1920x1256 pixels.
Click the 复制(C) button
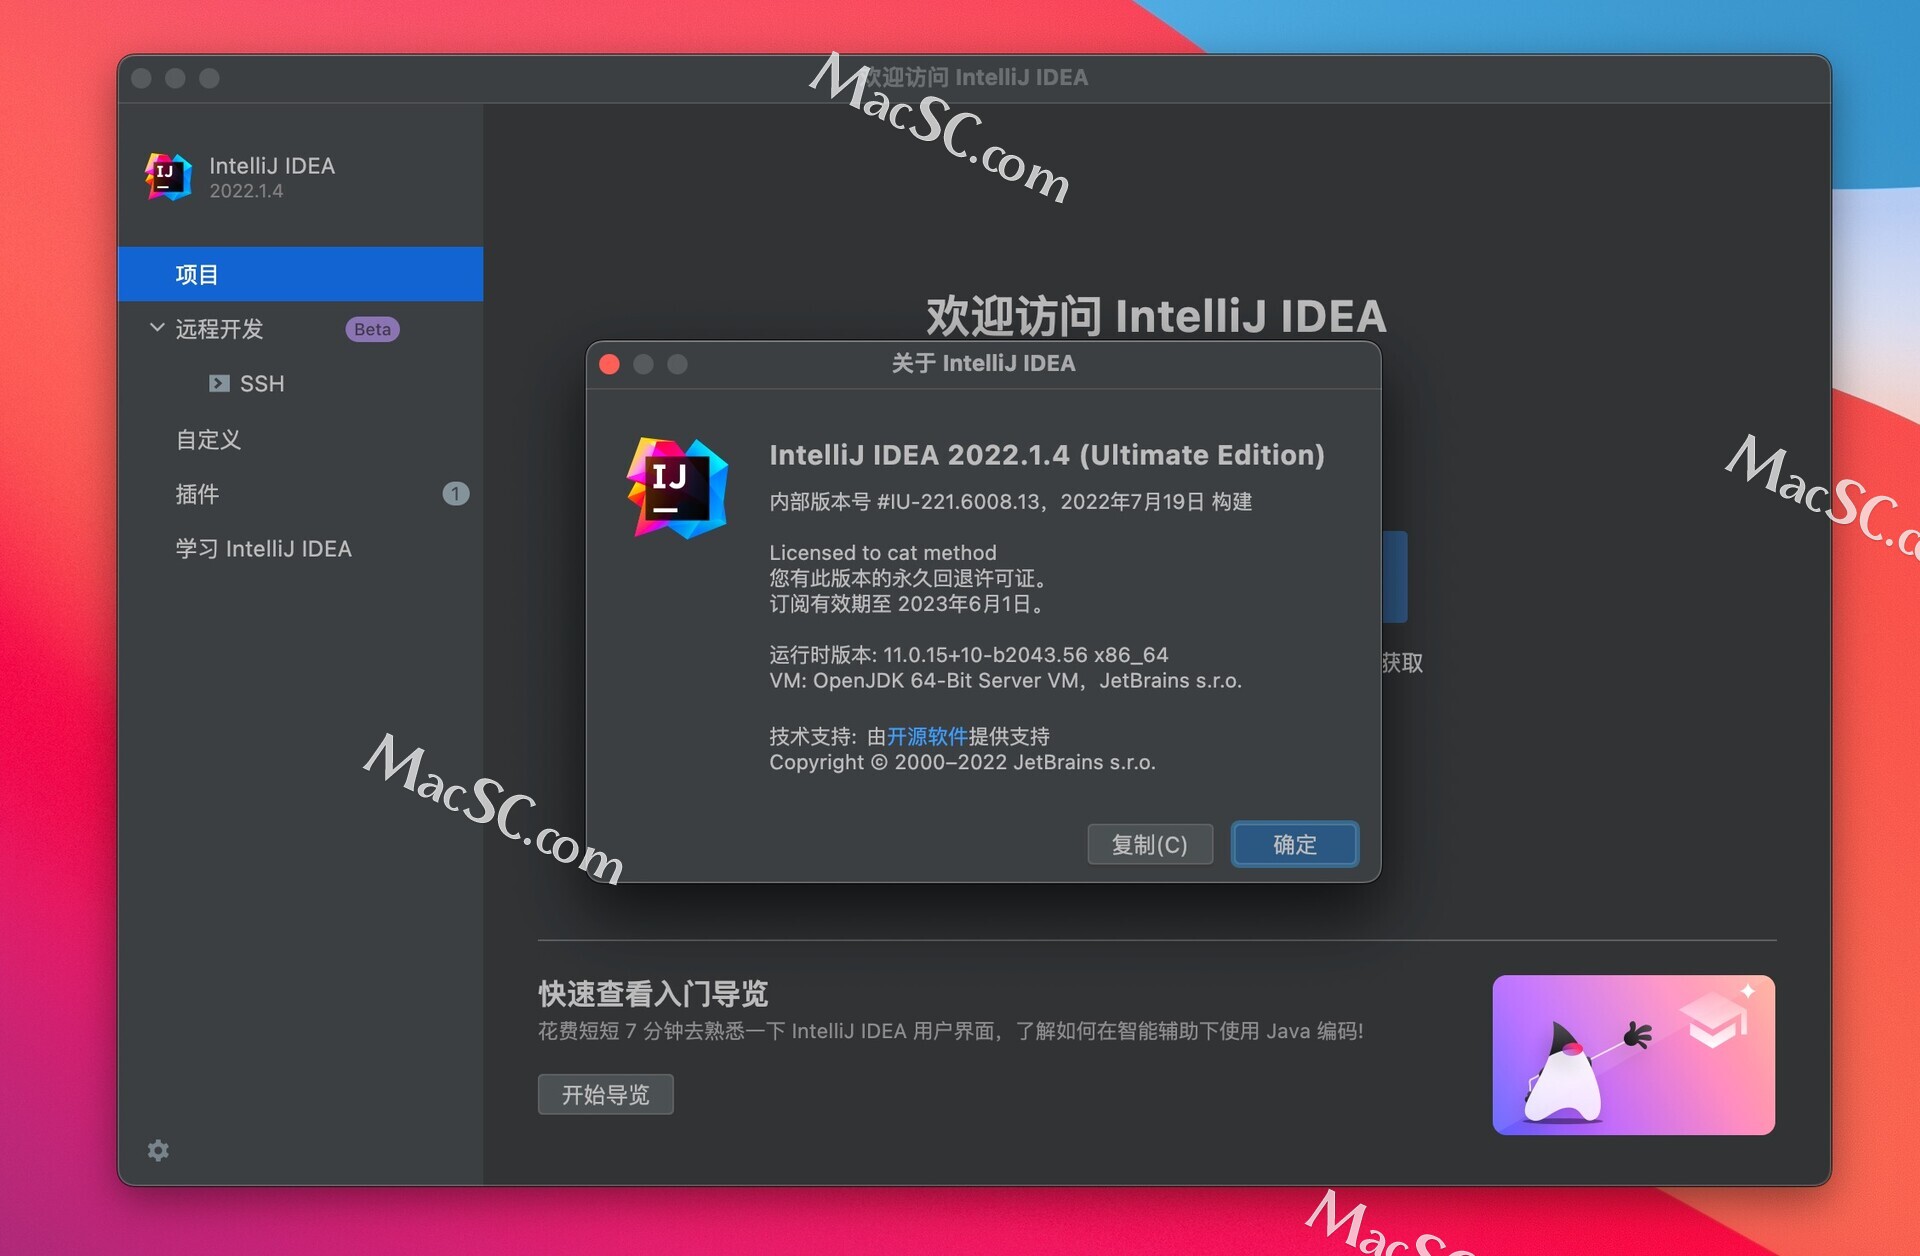tap(1150, 845)
